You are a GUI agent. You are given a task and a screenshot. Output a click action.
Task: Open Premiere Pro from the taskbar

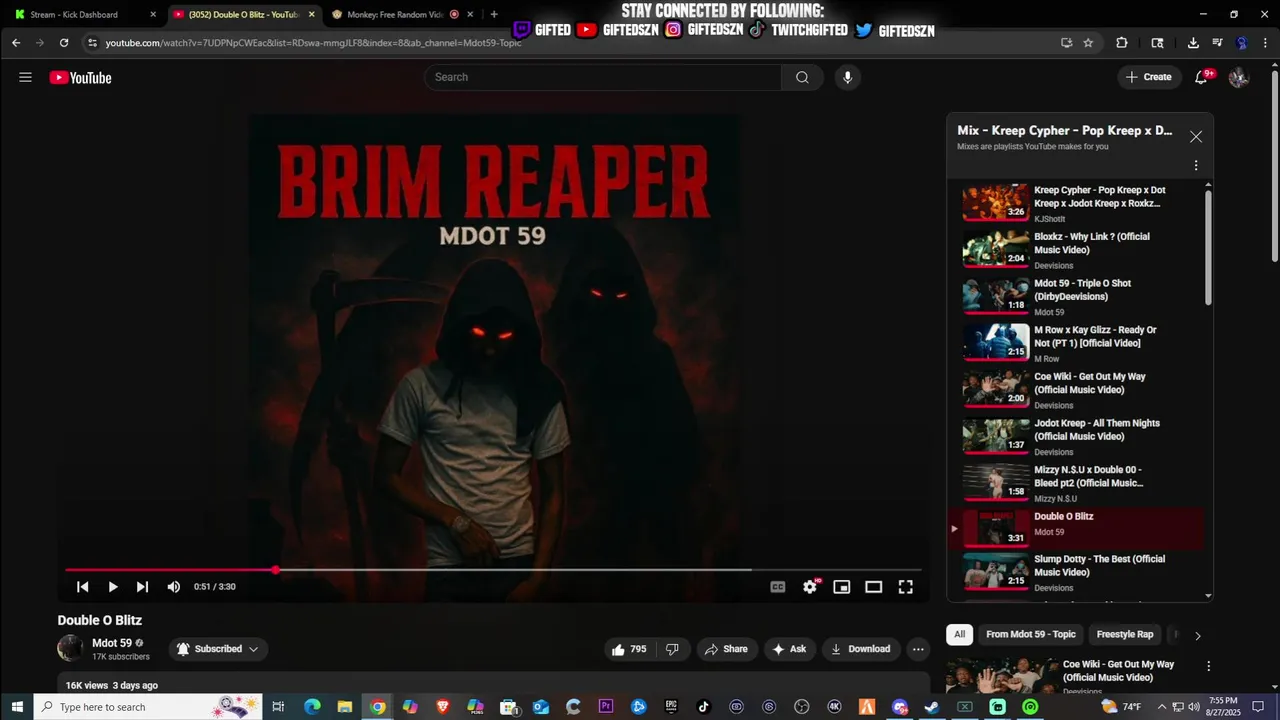click(606, 707)
